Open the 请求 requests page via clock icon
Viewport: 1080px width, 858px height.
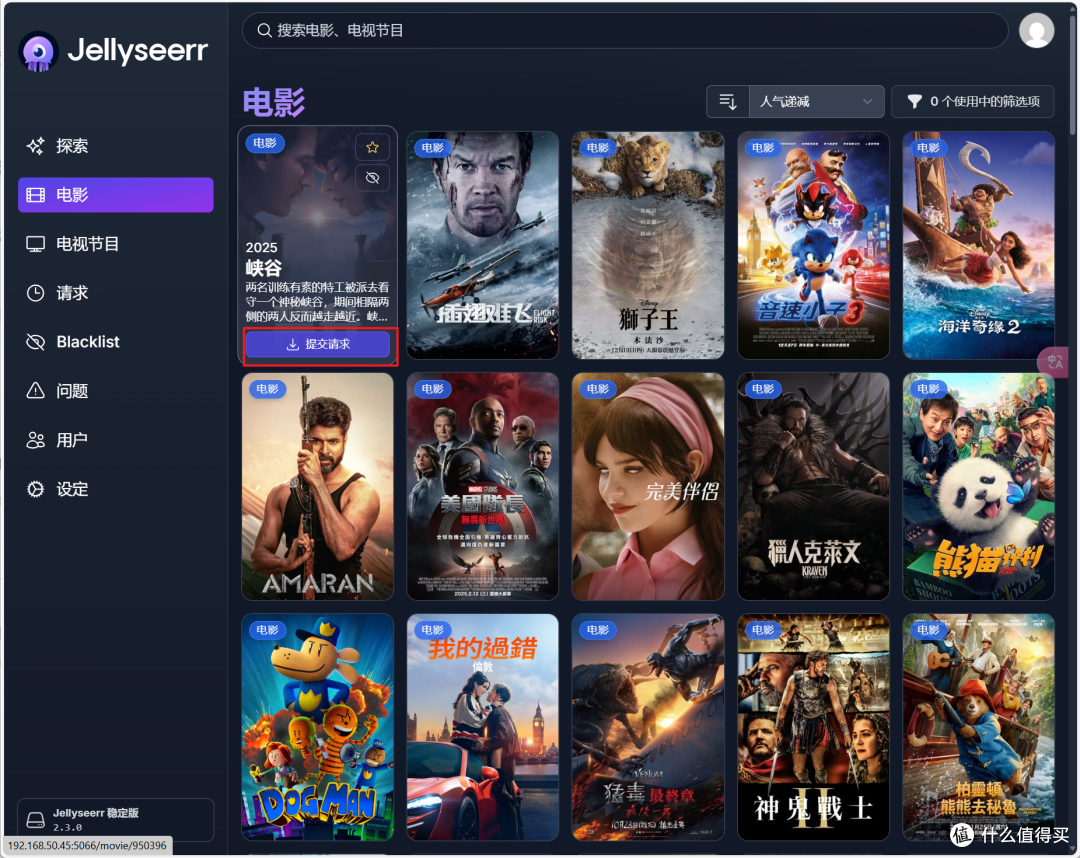(x=75, y=292)
